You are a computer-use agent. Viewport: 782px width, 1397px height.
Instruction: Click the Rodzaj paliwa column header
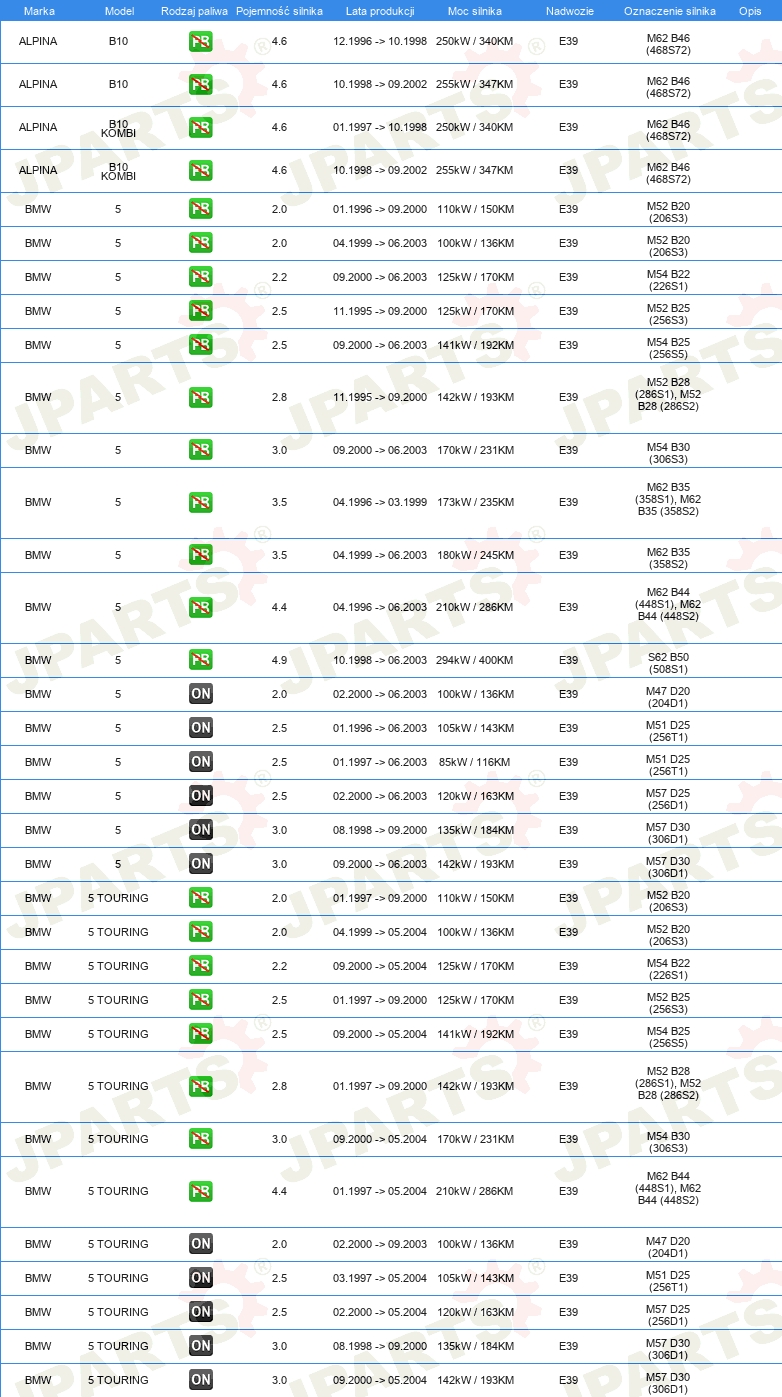click(x=194, y=11)
